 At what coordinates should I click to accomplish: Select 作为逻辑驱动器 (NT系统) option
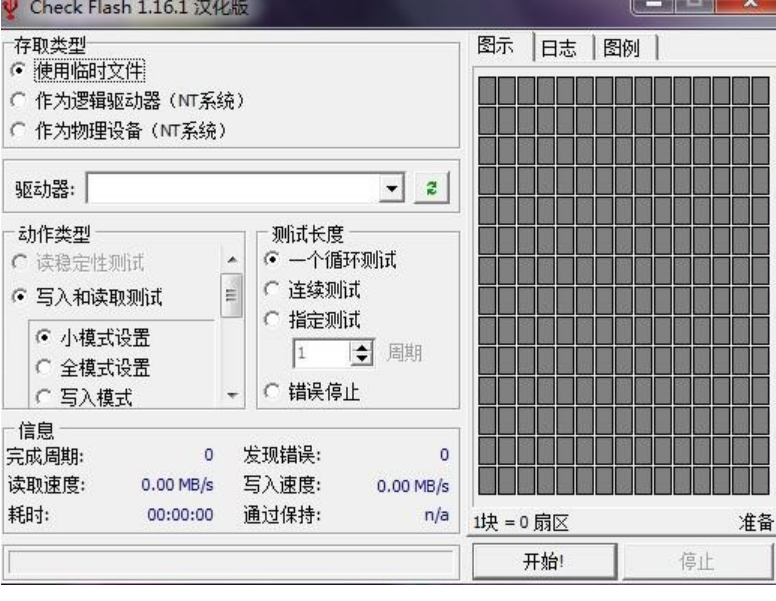tap(19, 100)
